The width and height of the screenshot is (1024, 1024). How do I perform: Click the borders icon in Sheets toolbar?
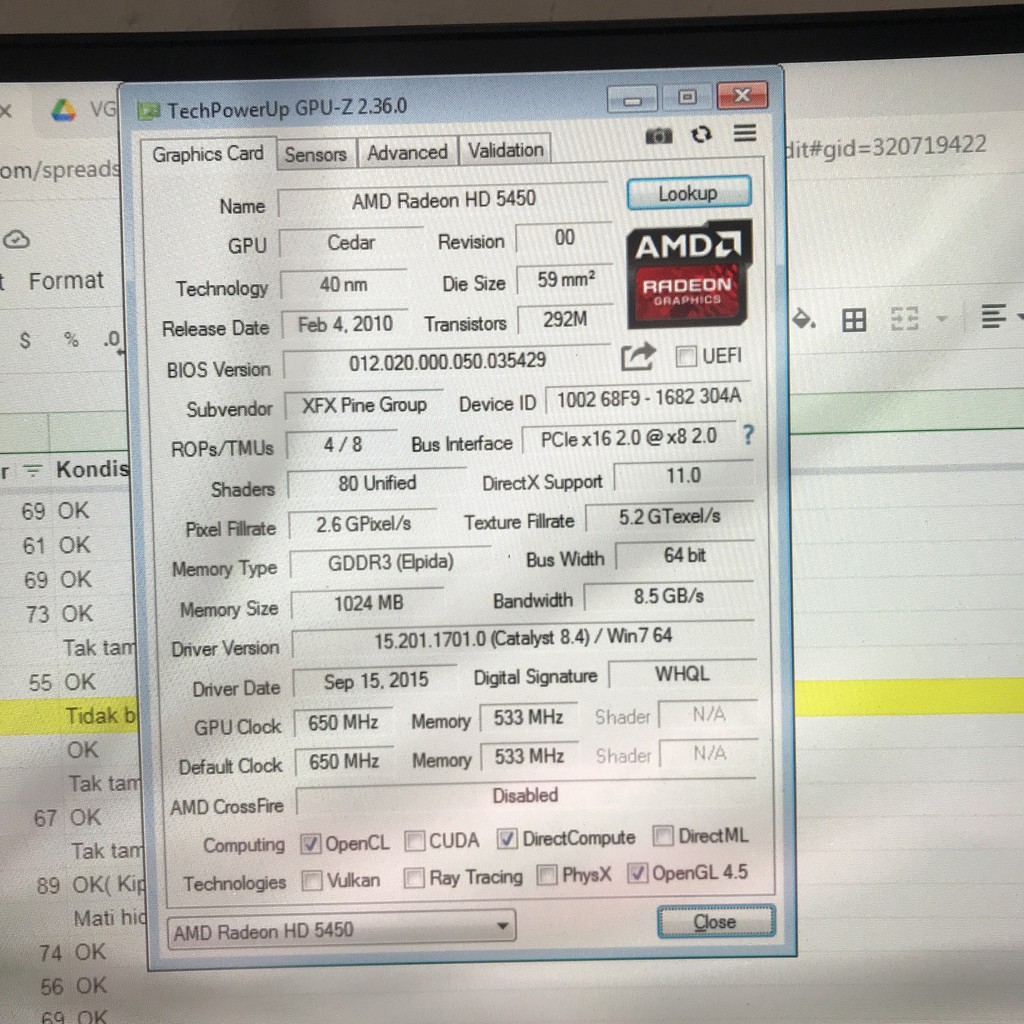854,320
